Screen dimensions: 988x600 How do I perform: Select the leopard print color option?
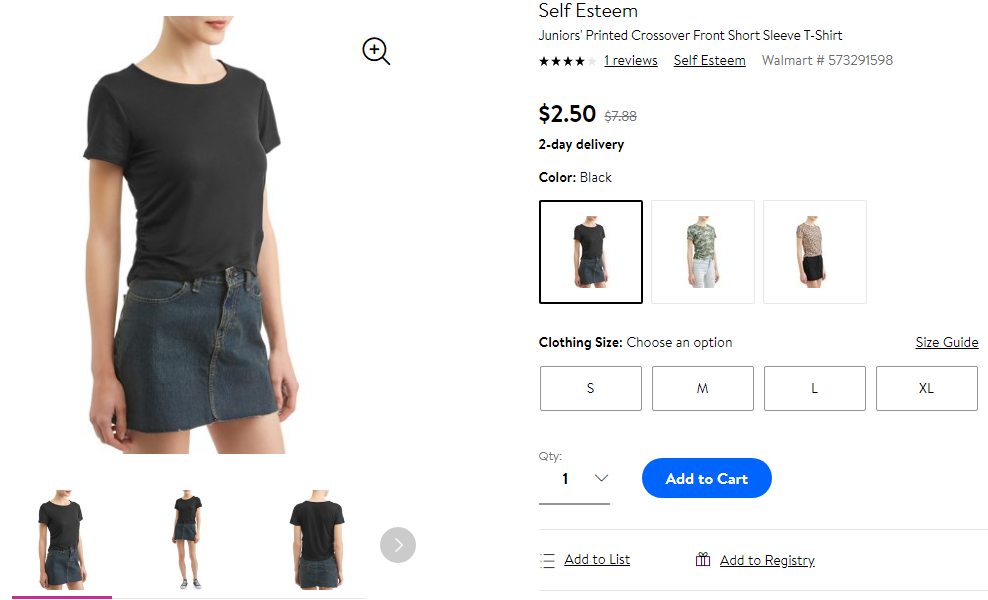coord(815,252)
